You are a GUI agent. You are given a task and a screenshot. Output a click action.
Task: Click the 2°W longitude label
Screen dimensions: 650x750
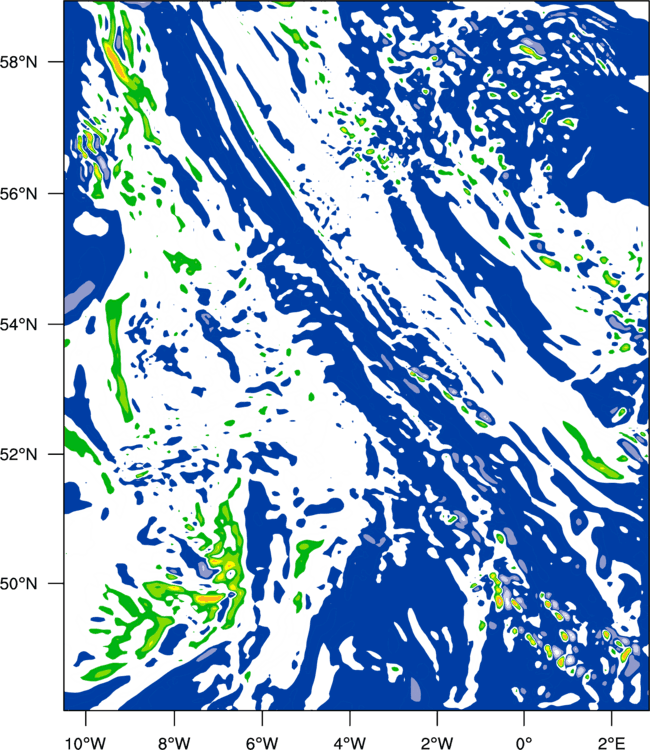[437, 743]
